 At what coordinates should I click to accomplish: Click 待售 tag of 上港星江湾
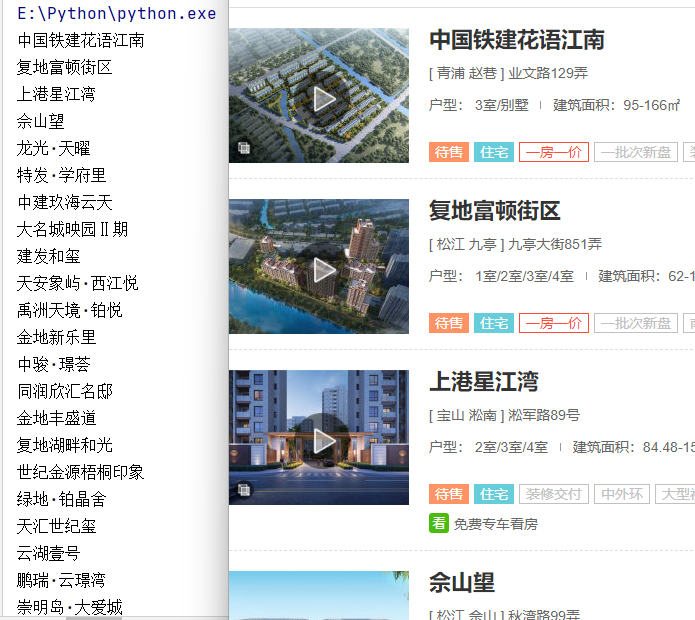point(449,494)
